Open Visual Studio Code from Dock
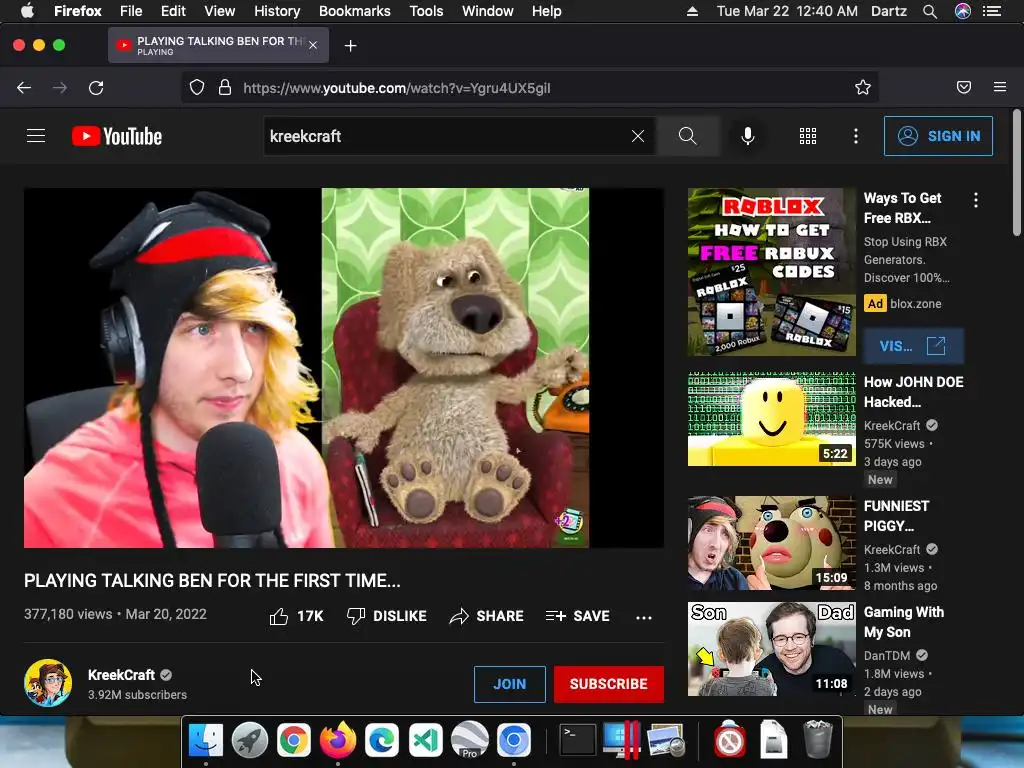This screenshot has height=768, width=1024. (x=426, y=741)
